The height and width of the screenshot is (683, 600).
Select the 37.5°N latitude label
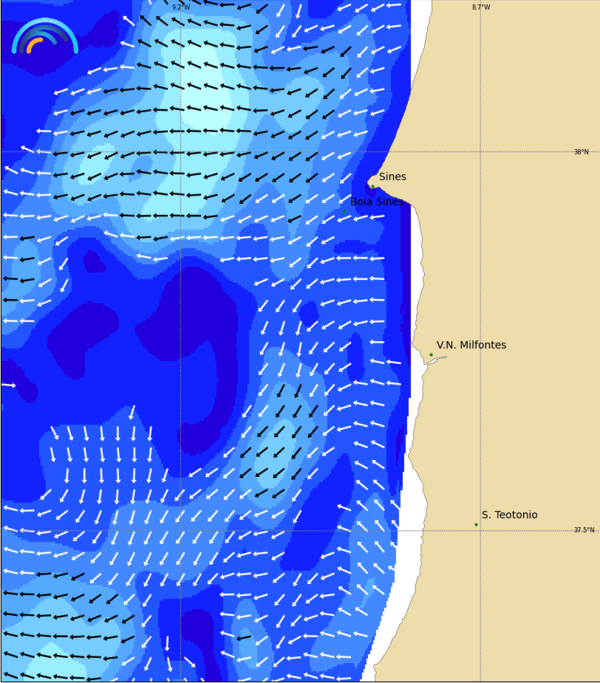click(x=583, y=530)
